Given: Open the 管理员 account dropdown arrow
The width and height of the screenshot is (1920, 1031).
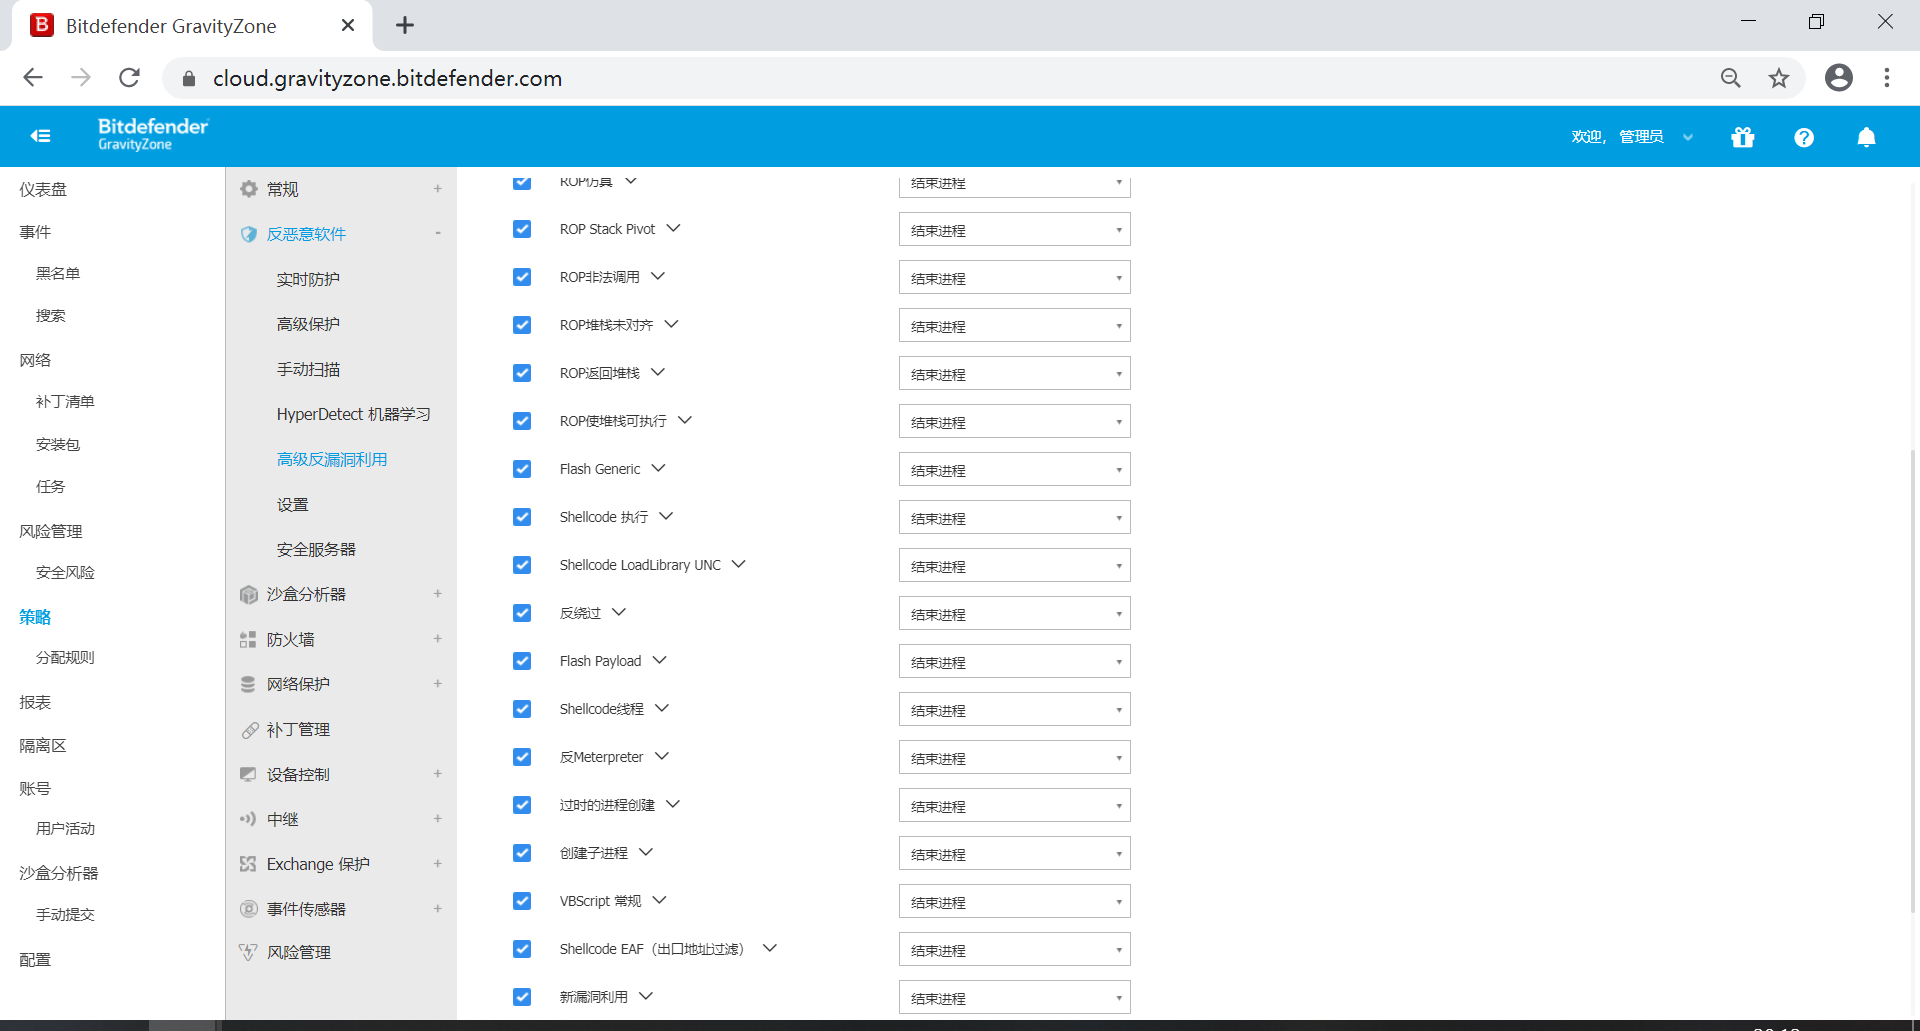Looking at the screenshot, I should pos(1688,137).
